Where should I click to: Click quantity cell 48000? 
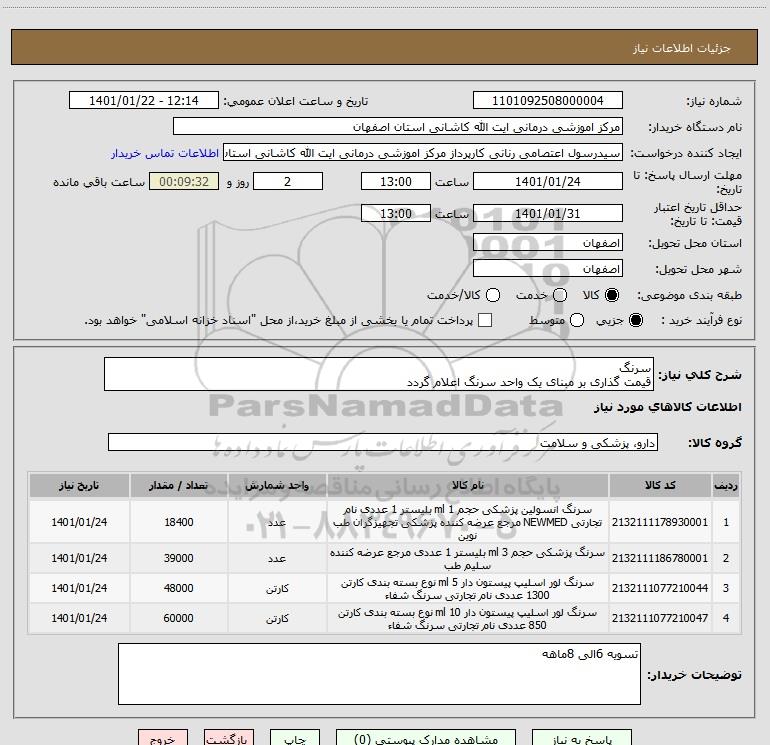point(179,588)
